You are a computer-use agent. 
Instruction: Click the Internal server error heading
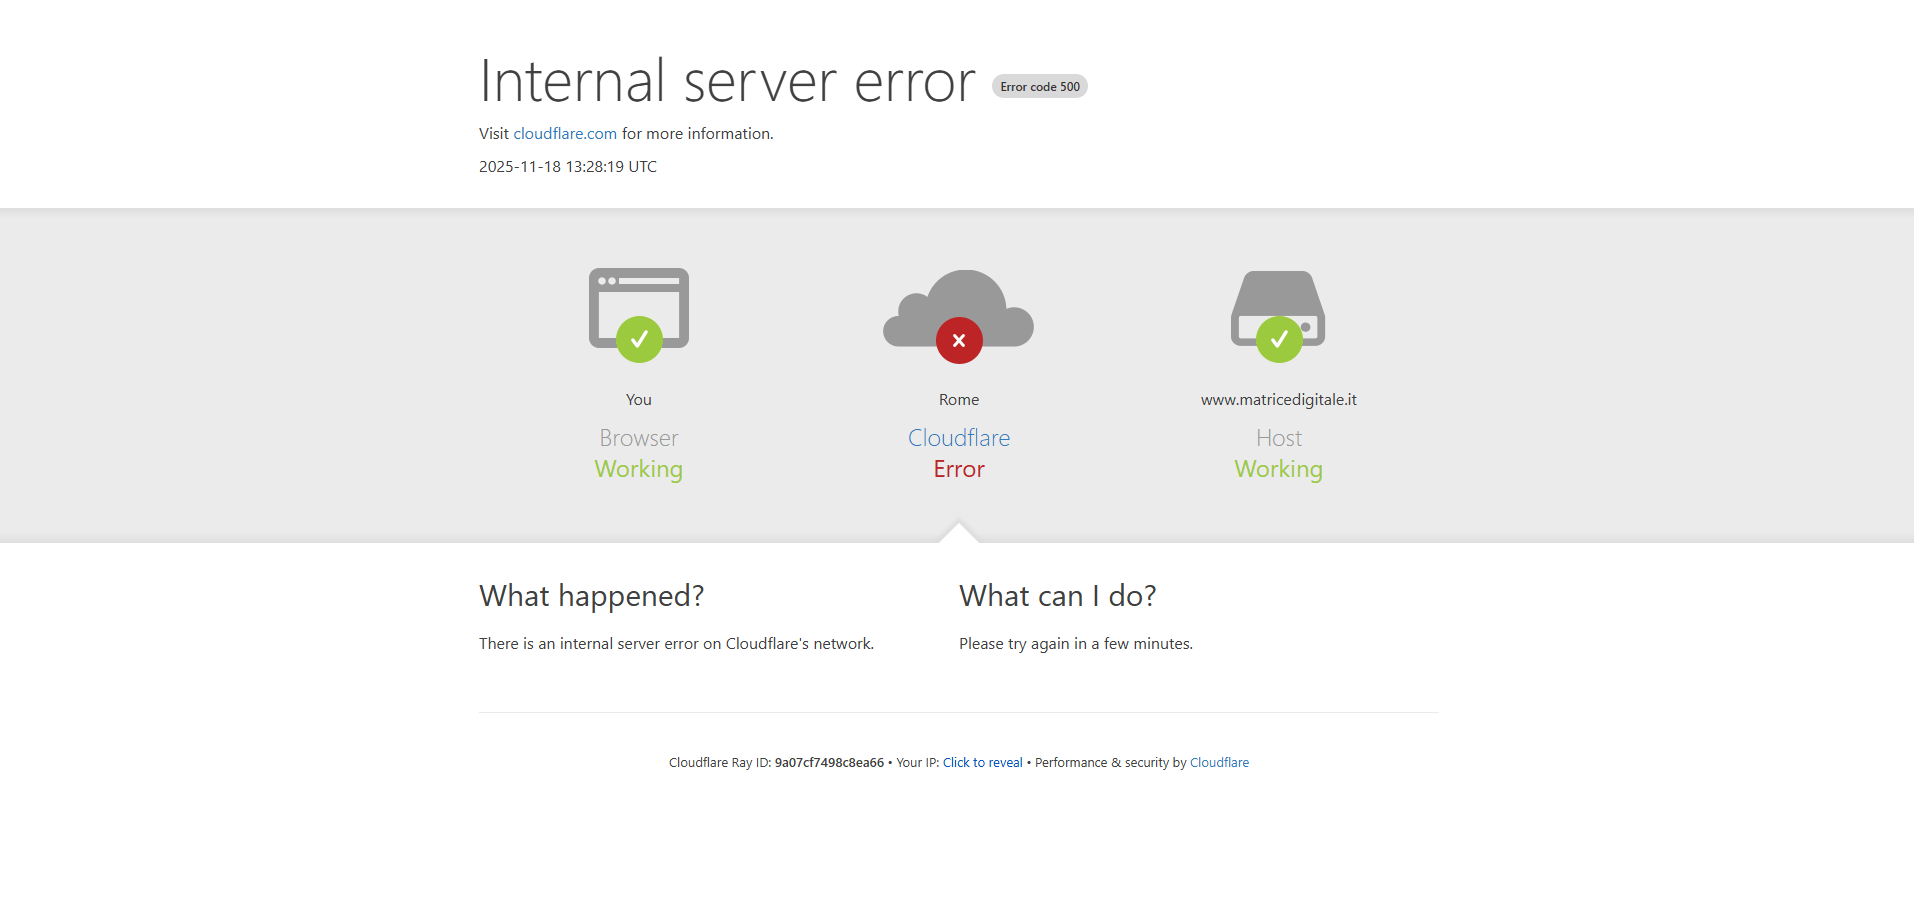[x=727, y=82]
